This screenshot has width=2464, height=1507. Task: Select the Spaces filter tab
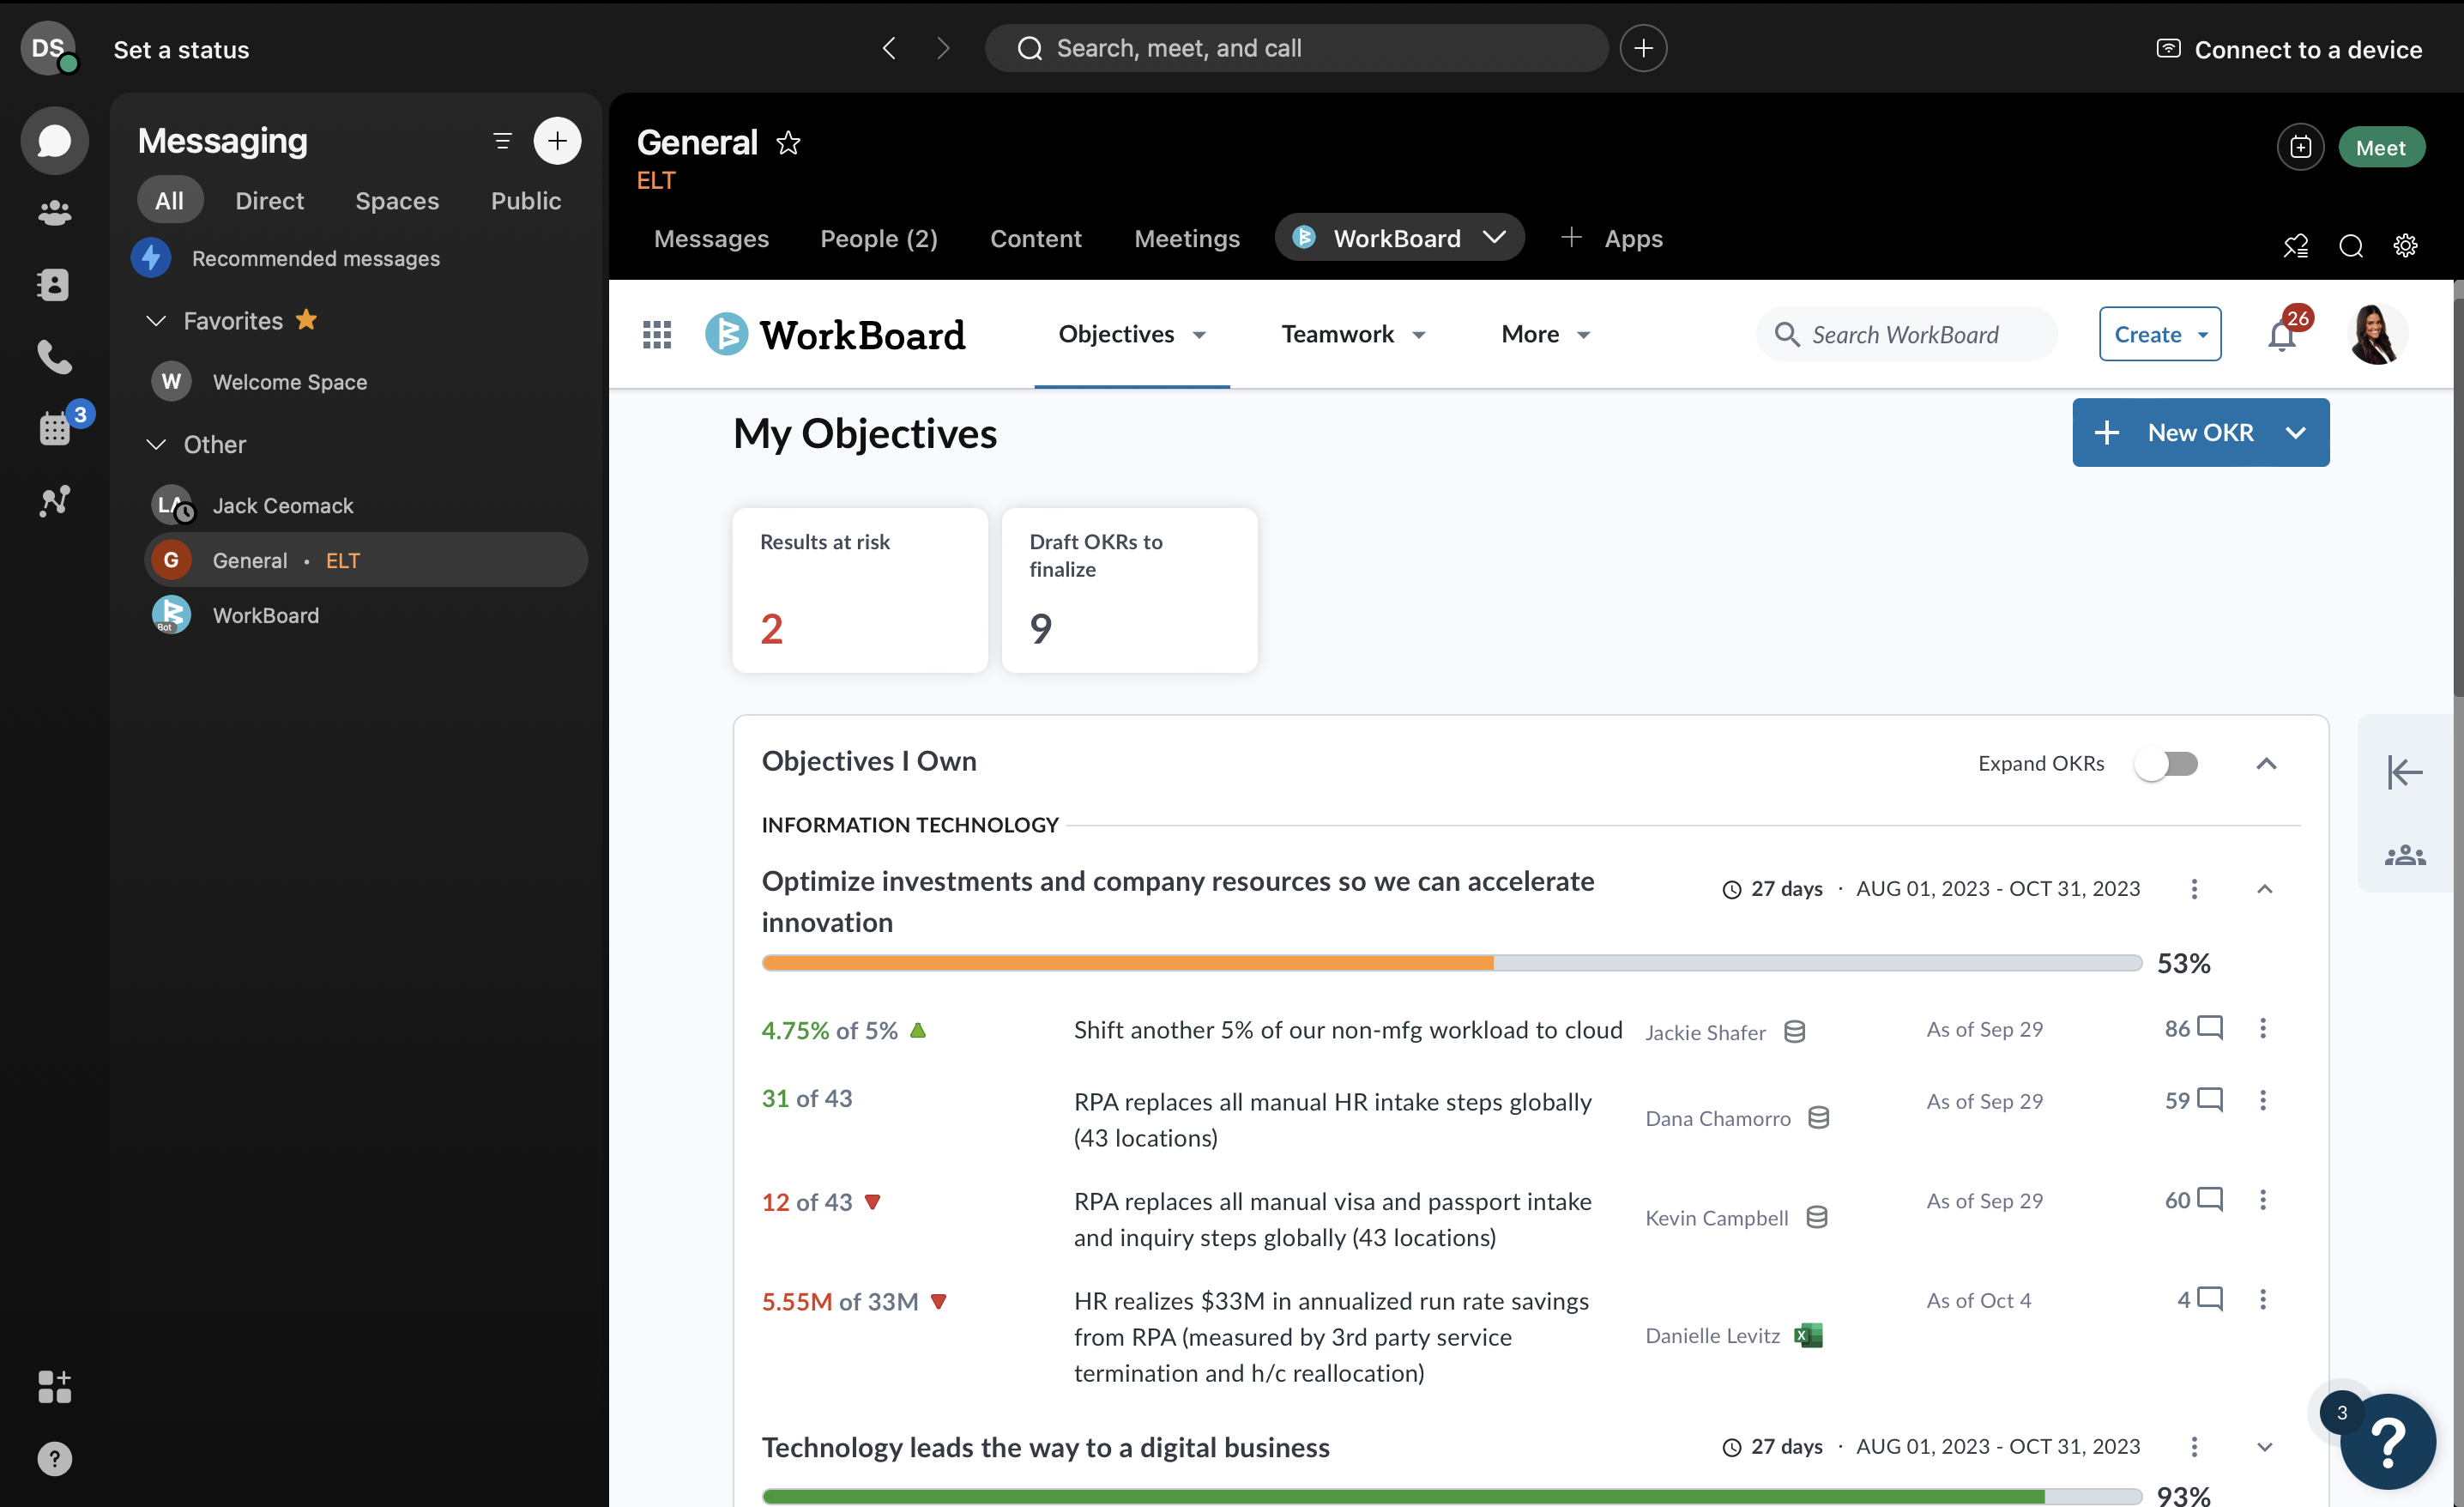point(397,201)
